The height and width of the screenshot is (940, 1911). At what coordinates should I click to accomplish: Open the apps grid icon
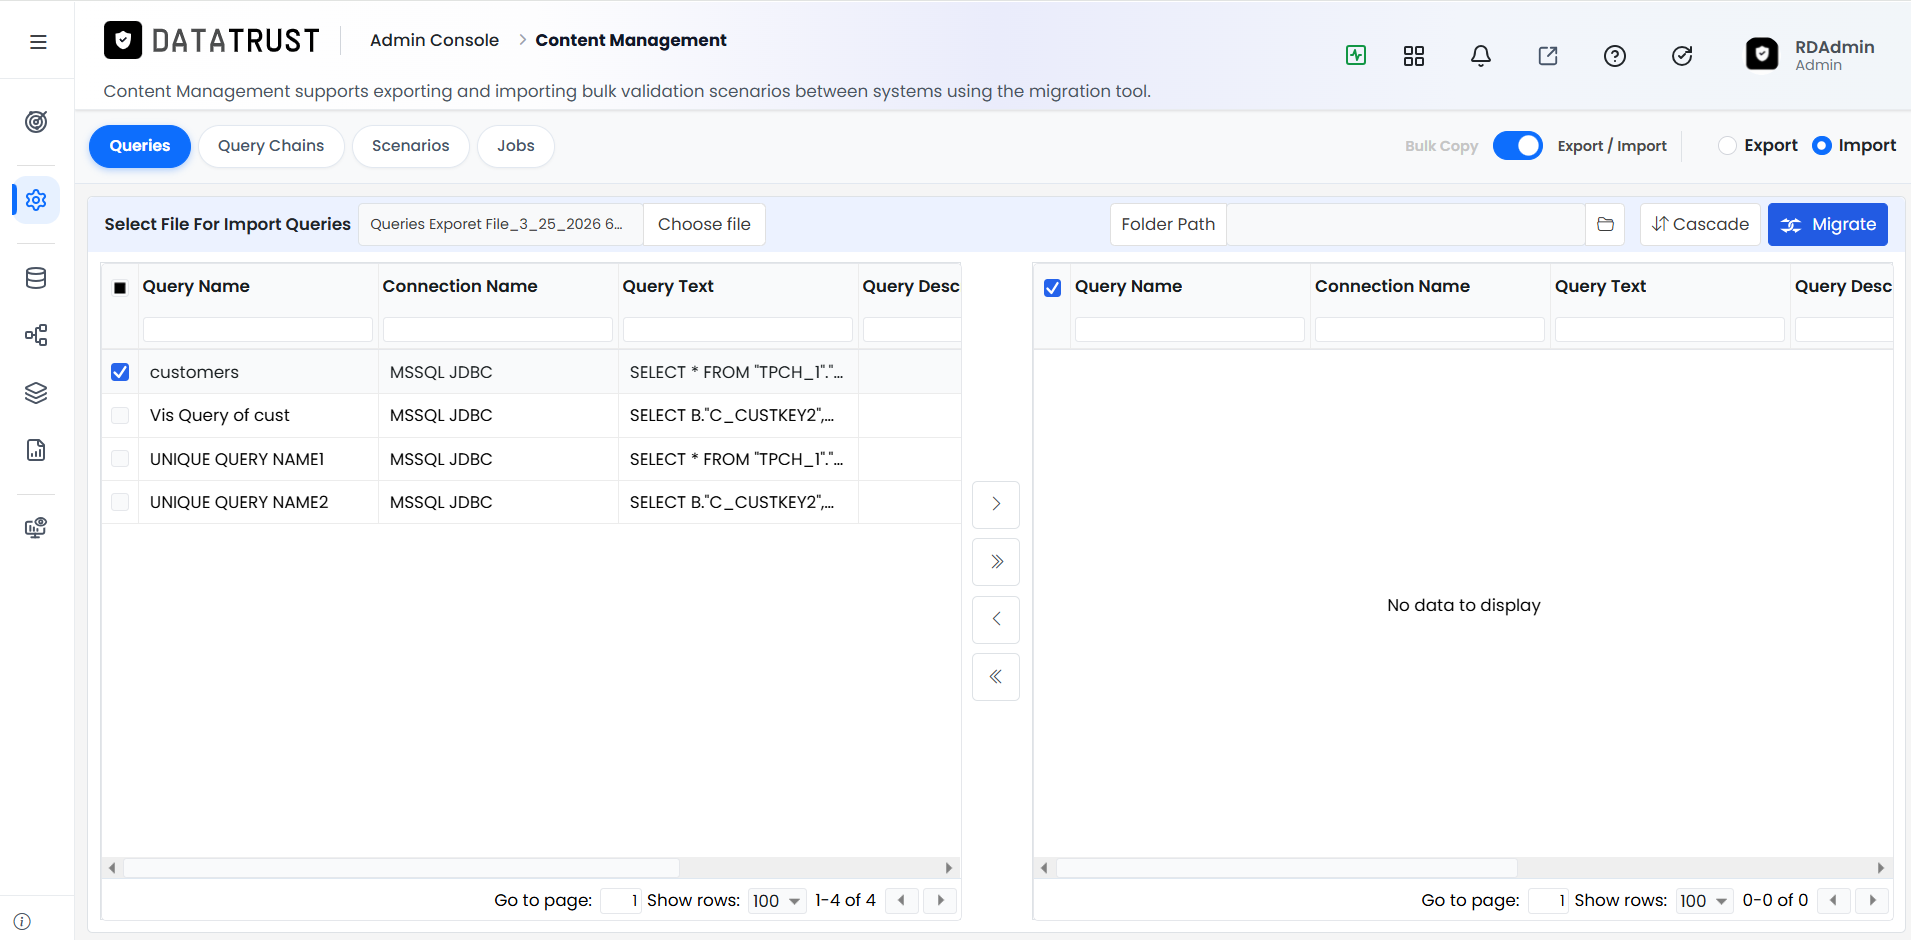click(x=1414, y=56)
